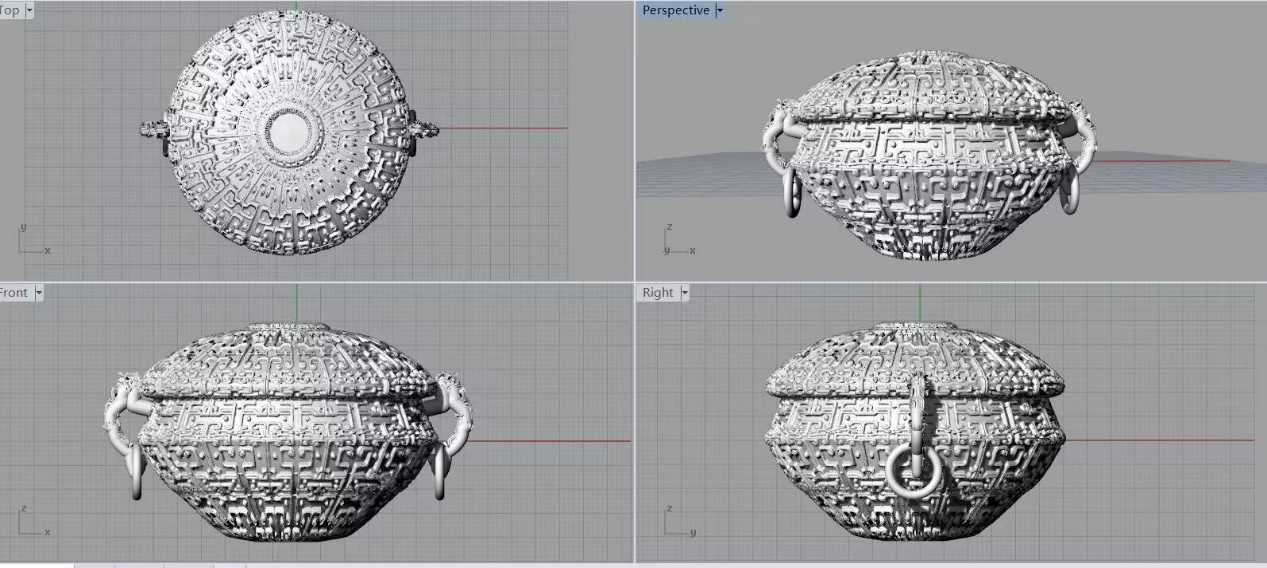Activate the Front viewport title label

15,293
